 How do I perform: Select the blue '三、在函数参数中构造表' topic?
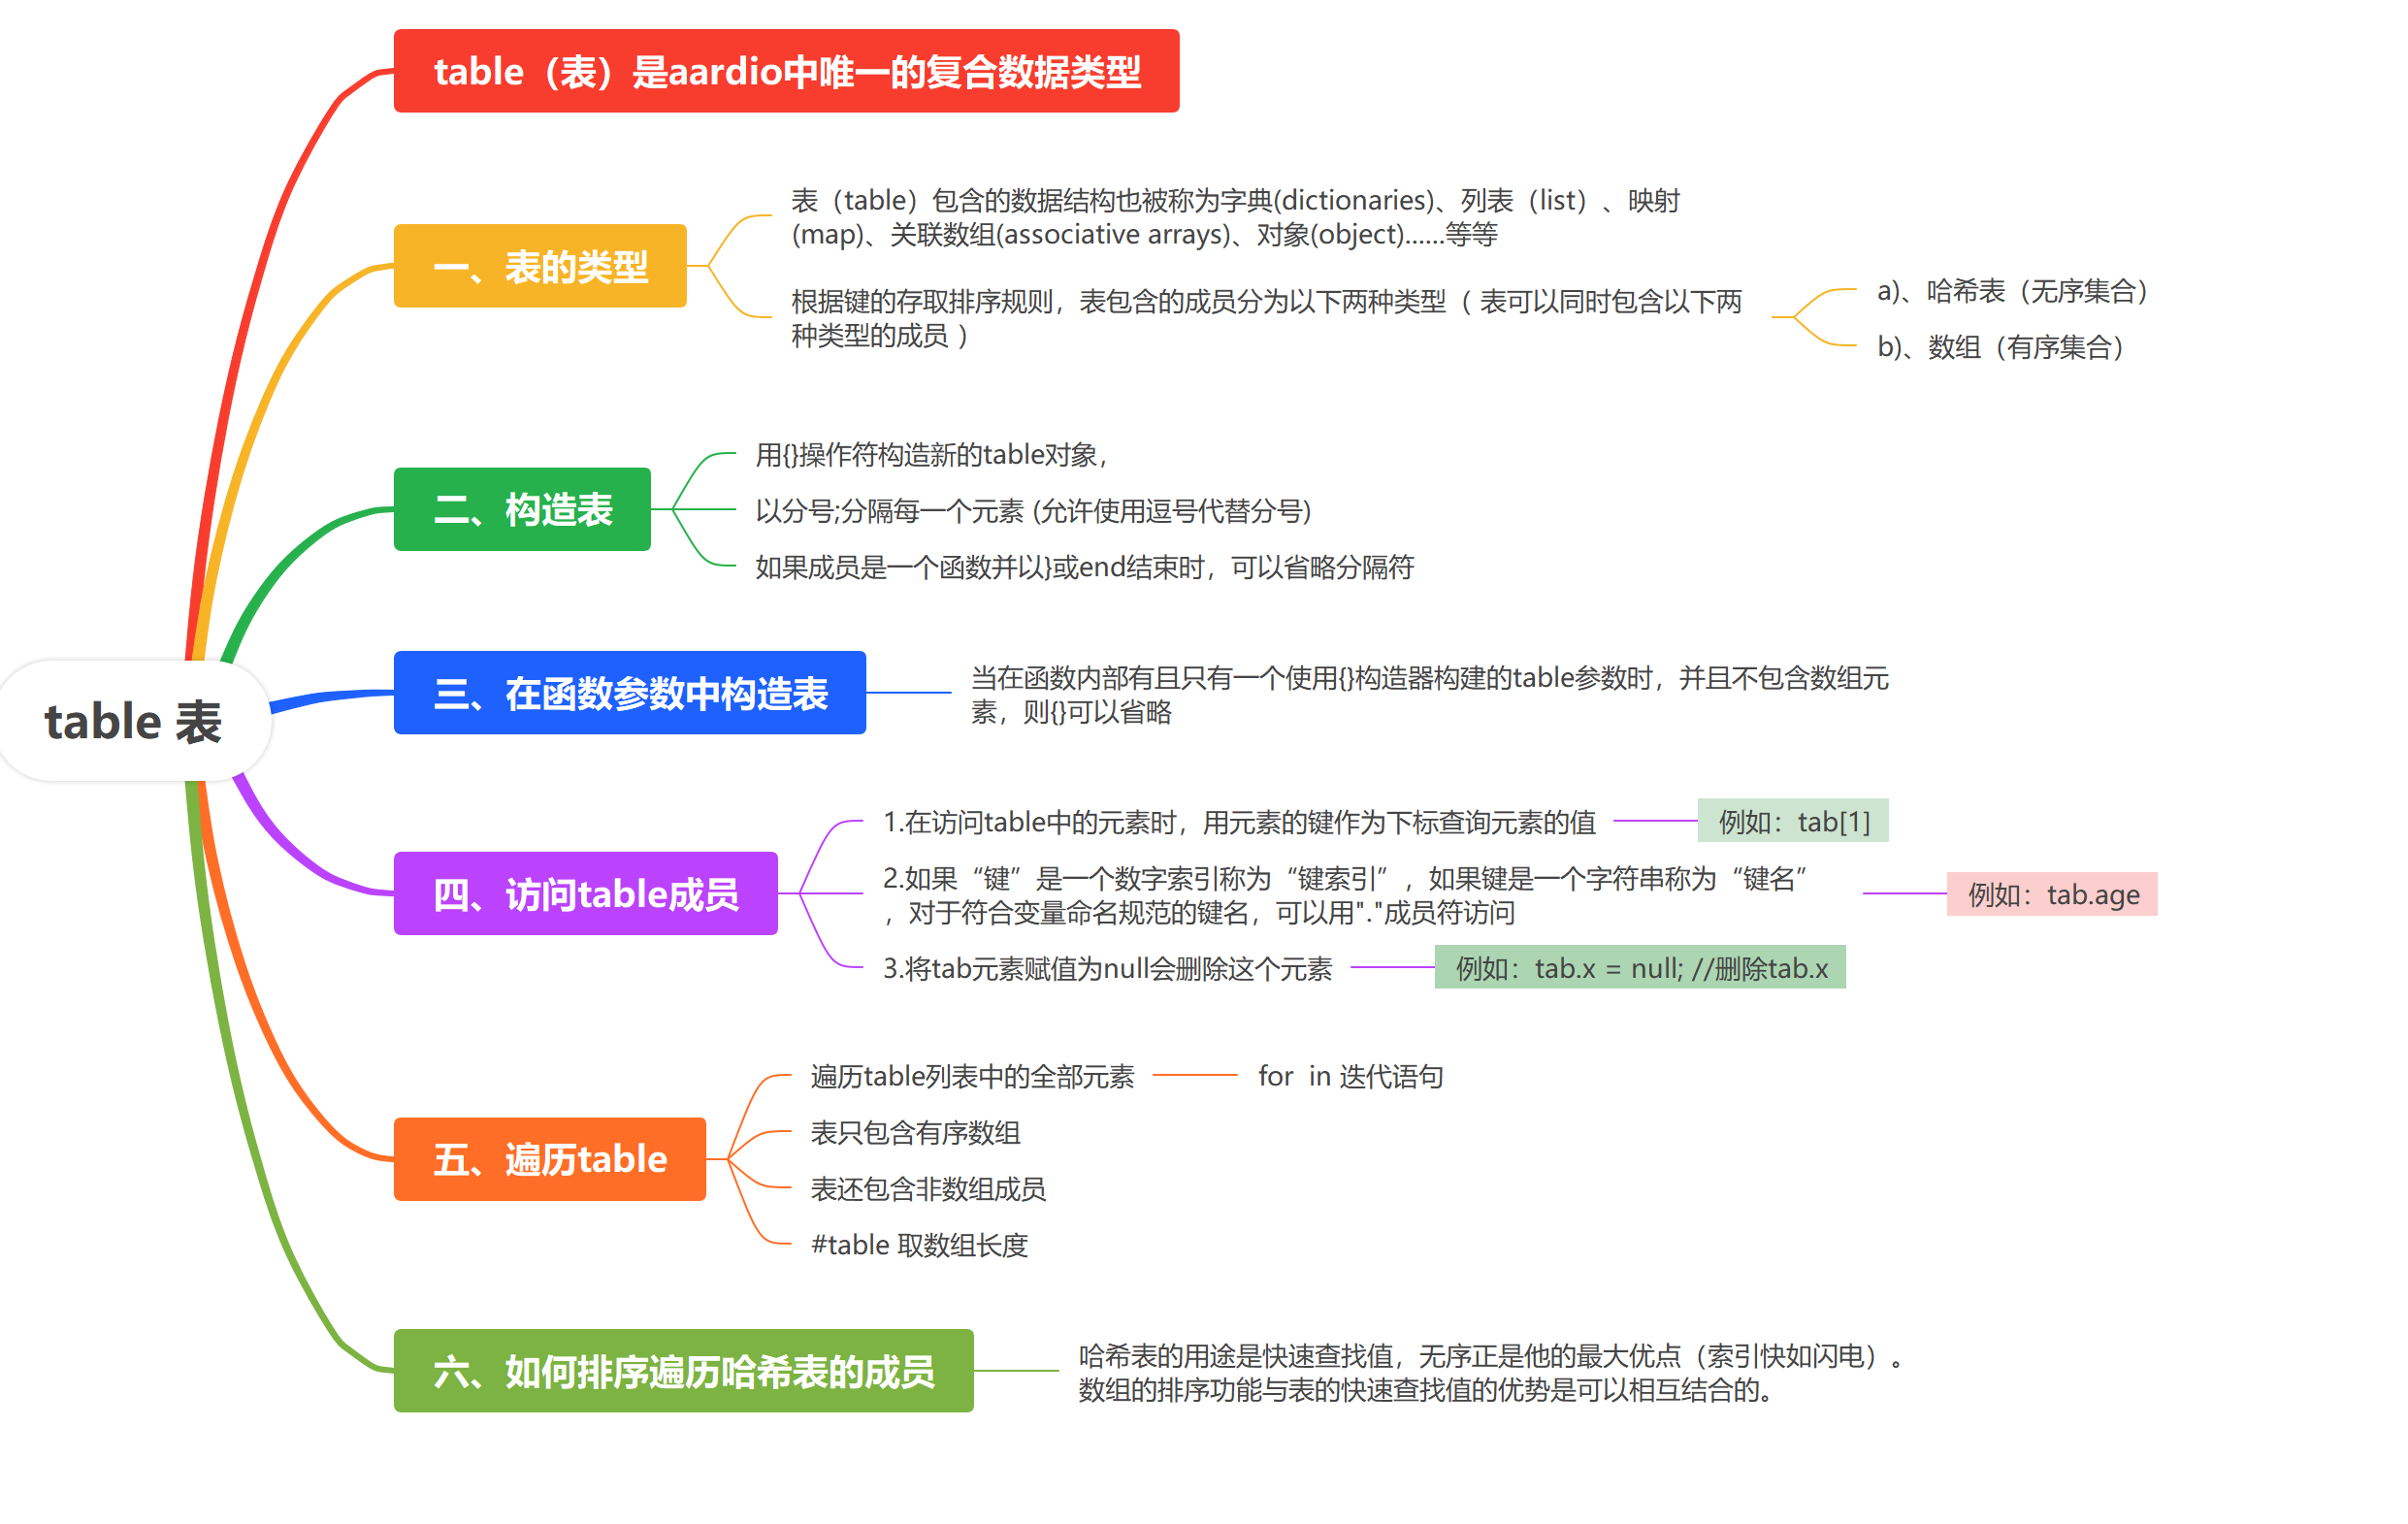pyautogui.click(x=630, y=693)
